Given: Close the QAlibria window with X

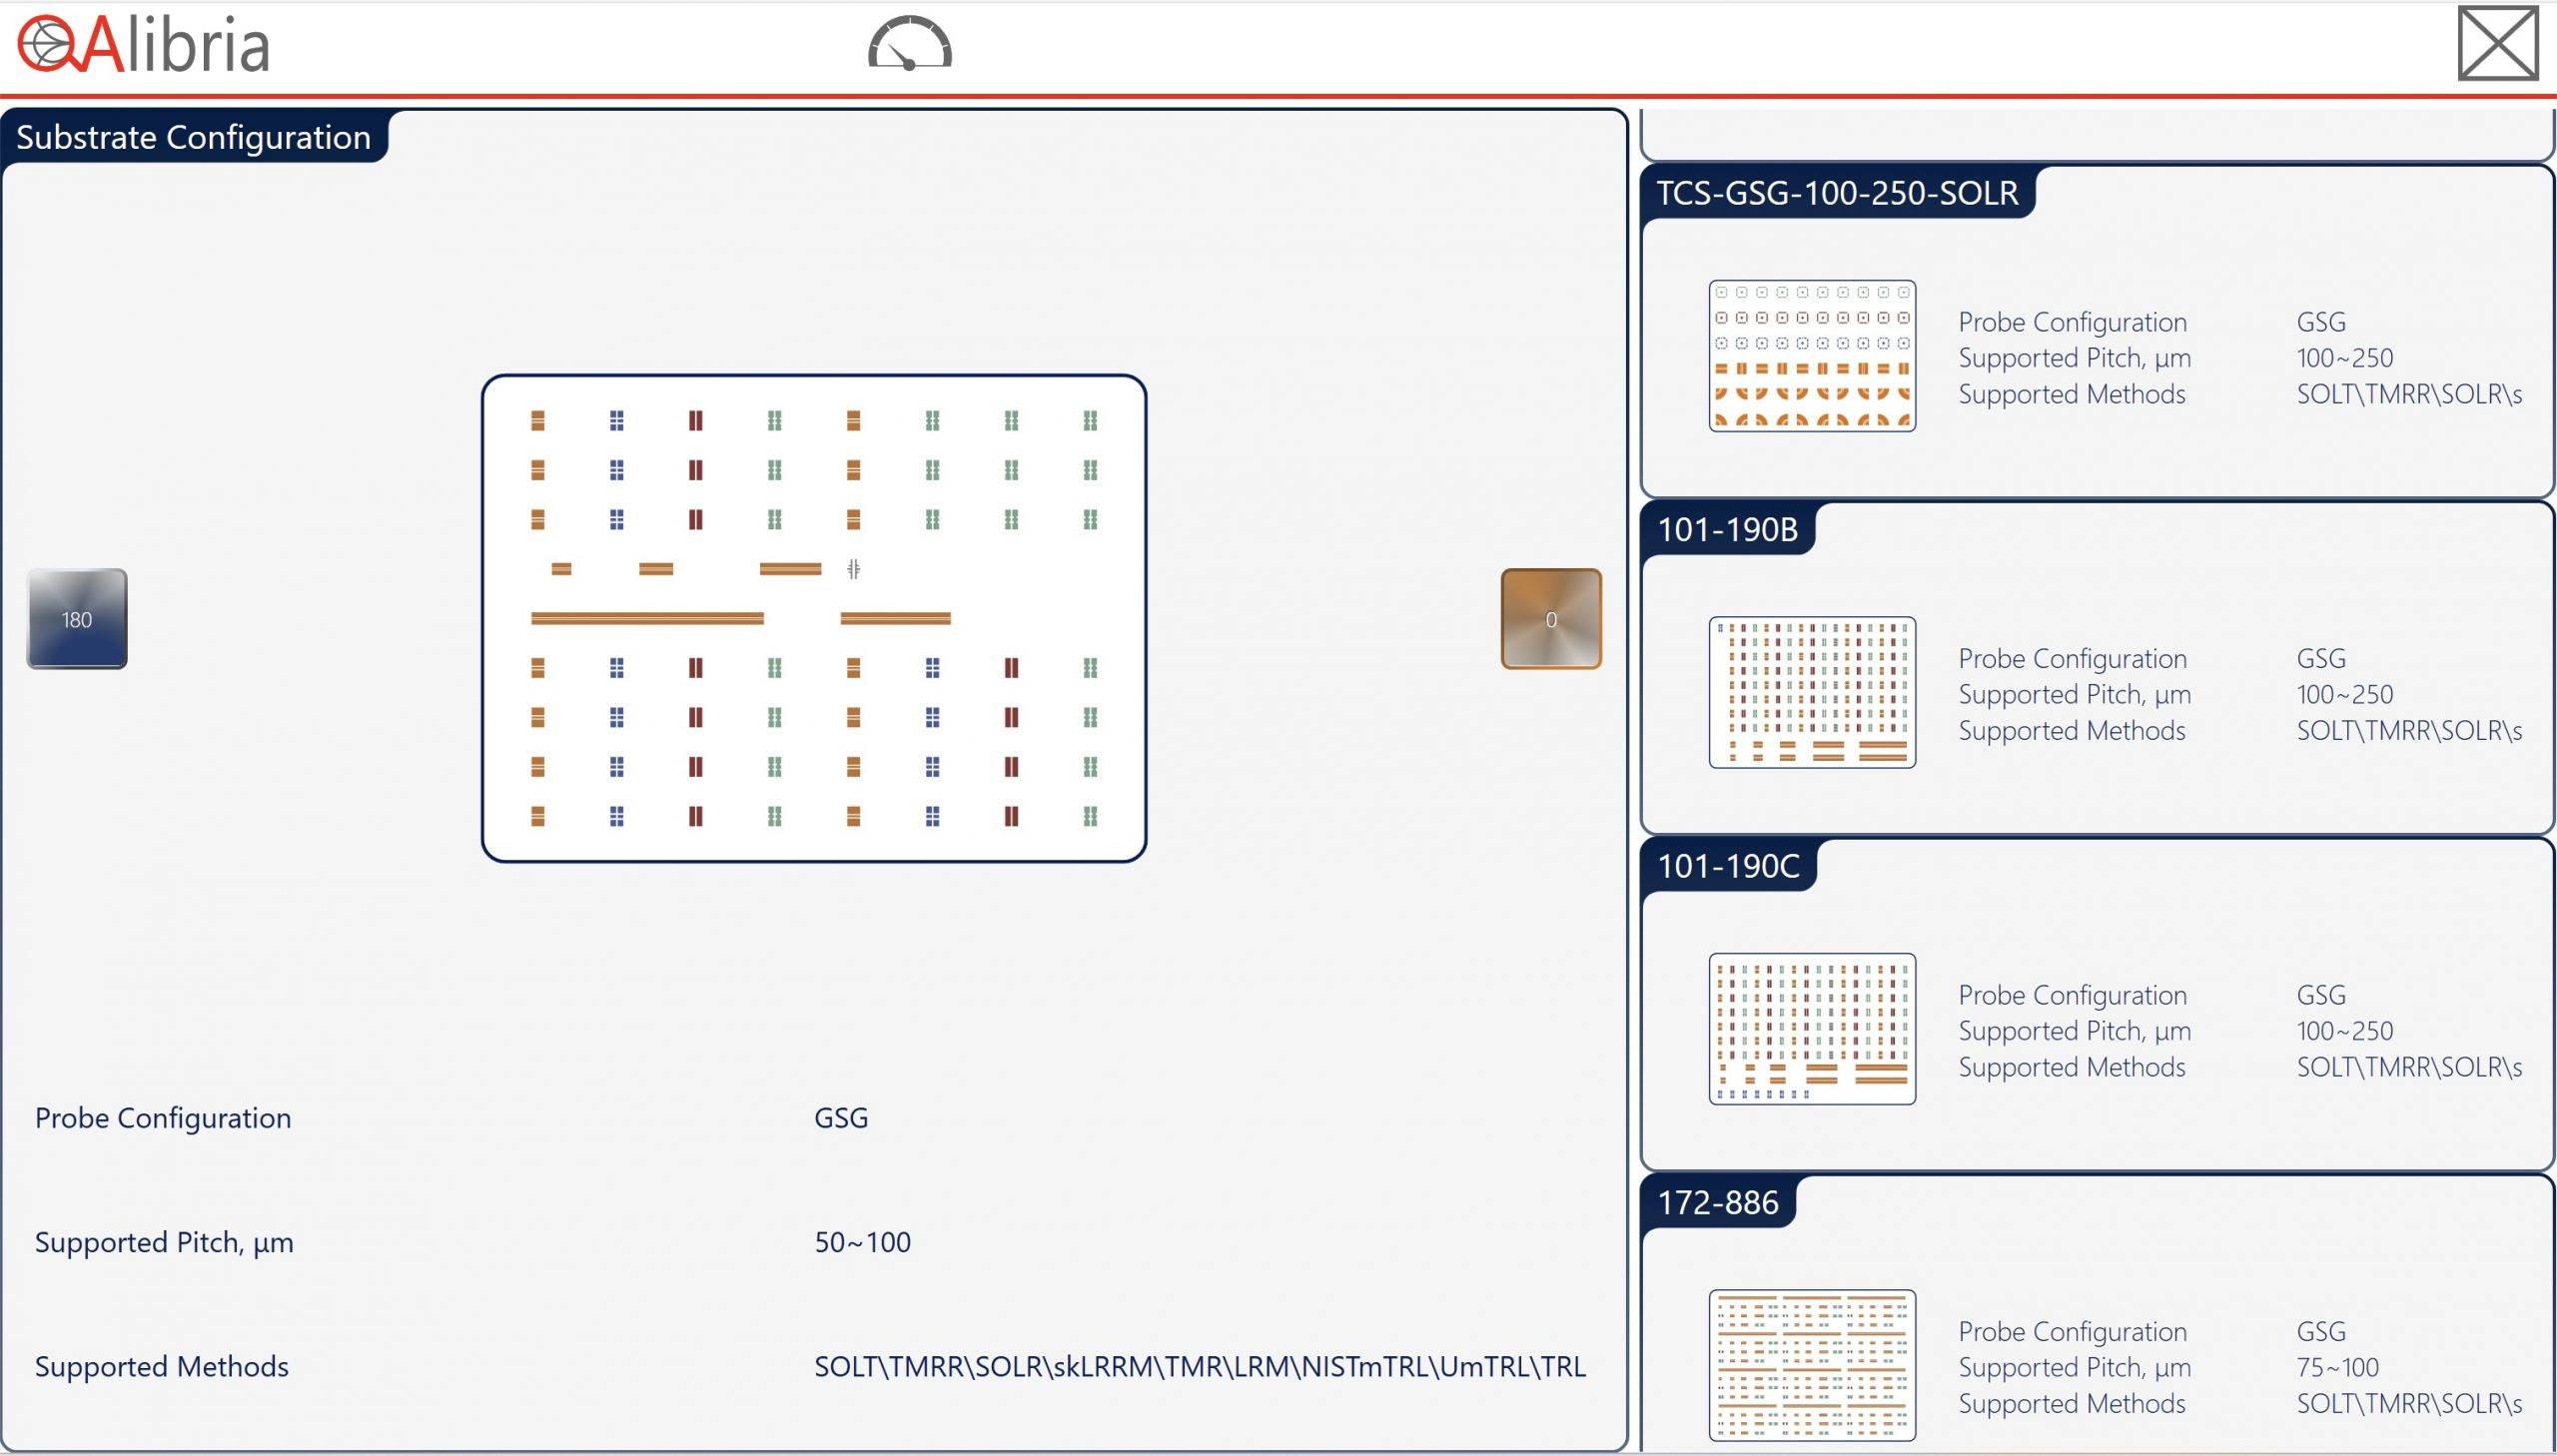Looking at the screenshot, I should pyautogui.click(x=2497, y=44).
